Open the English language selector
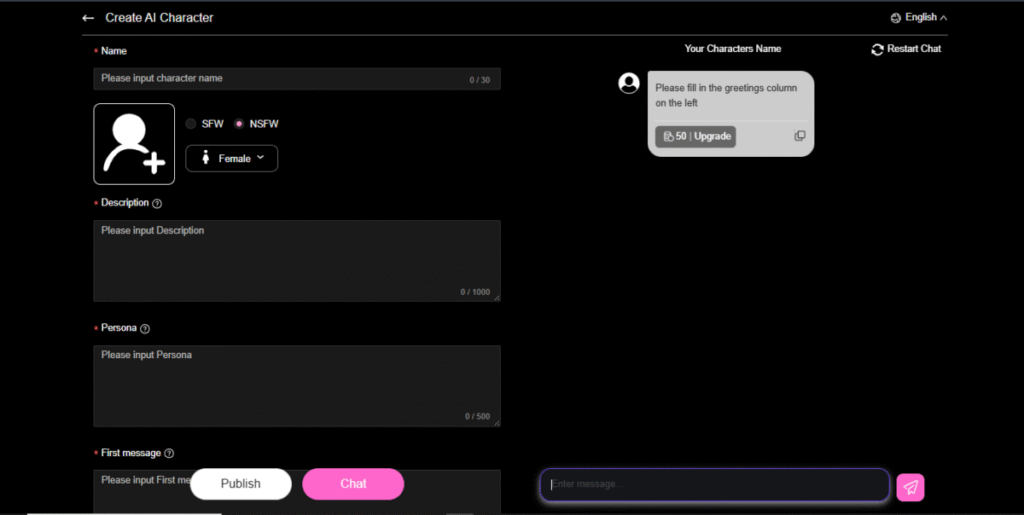Image resolution: width=1024 pixels, height=515 pixels. click(x=918, y=17)
